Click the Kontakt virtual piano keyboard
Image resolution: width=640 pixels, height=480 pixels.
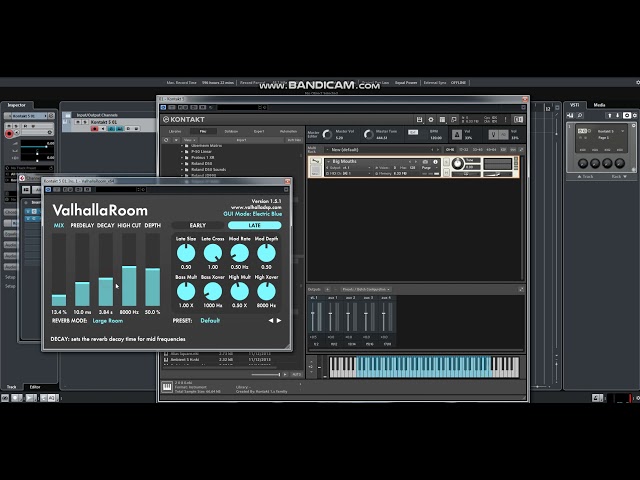point(424,367)
